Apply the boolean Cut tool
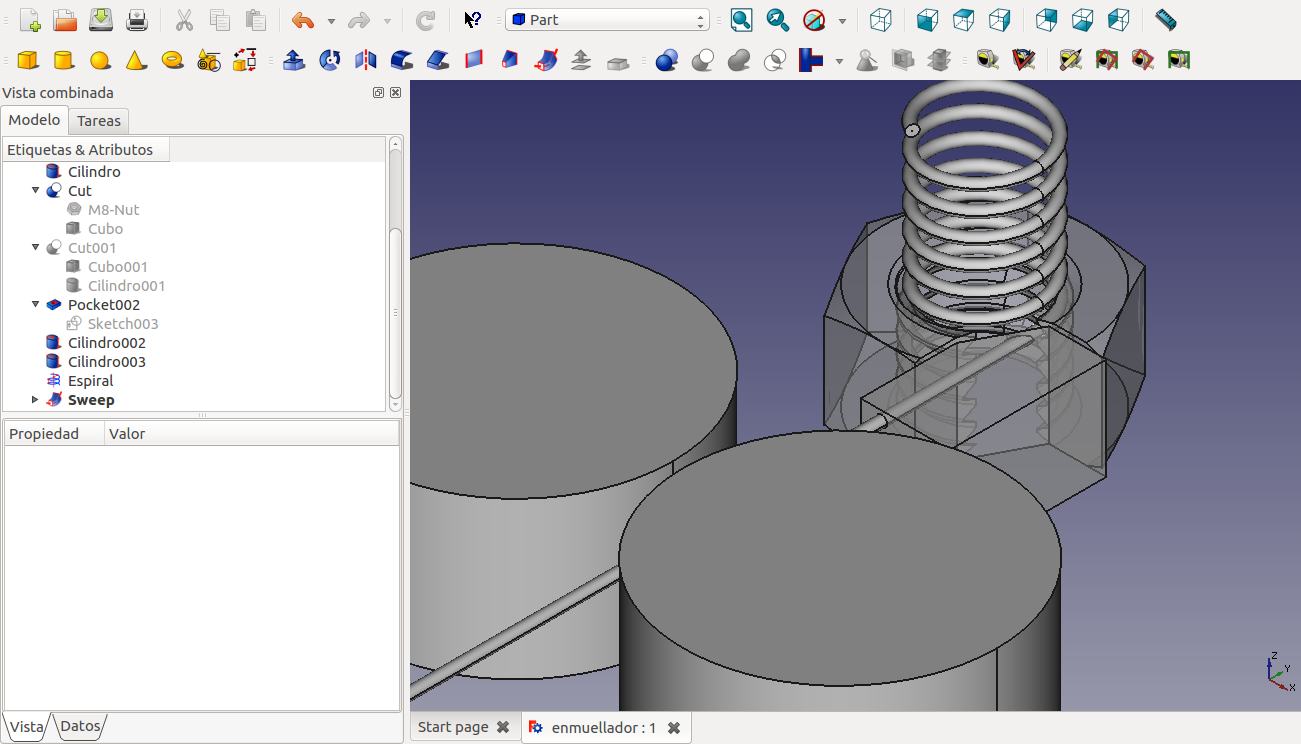 [703, 61]
